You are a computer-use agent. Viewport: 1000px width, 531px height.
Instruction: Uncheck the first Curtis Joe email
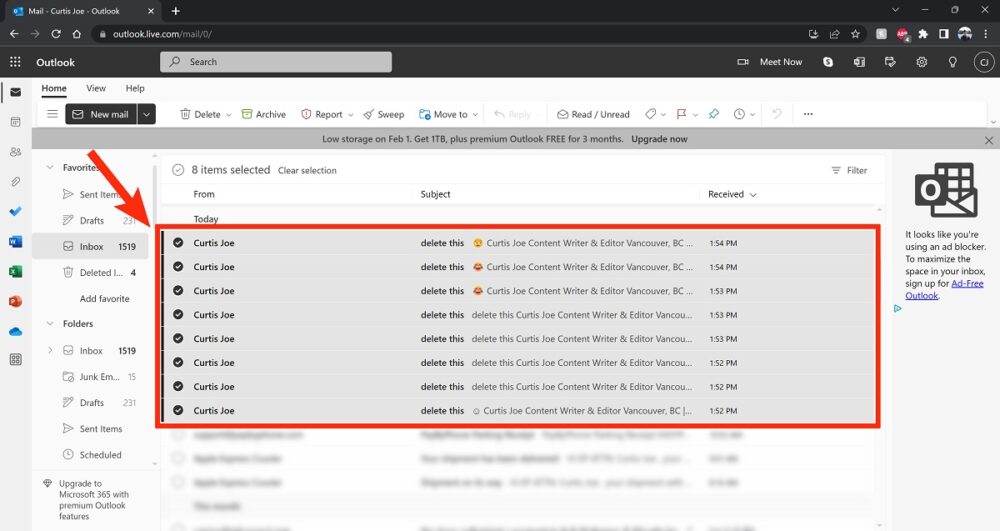point(178,243)
